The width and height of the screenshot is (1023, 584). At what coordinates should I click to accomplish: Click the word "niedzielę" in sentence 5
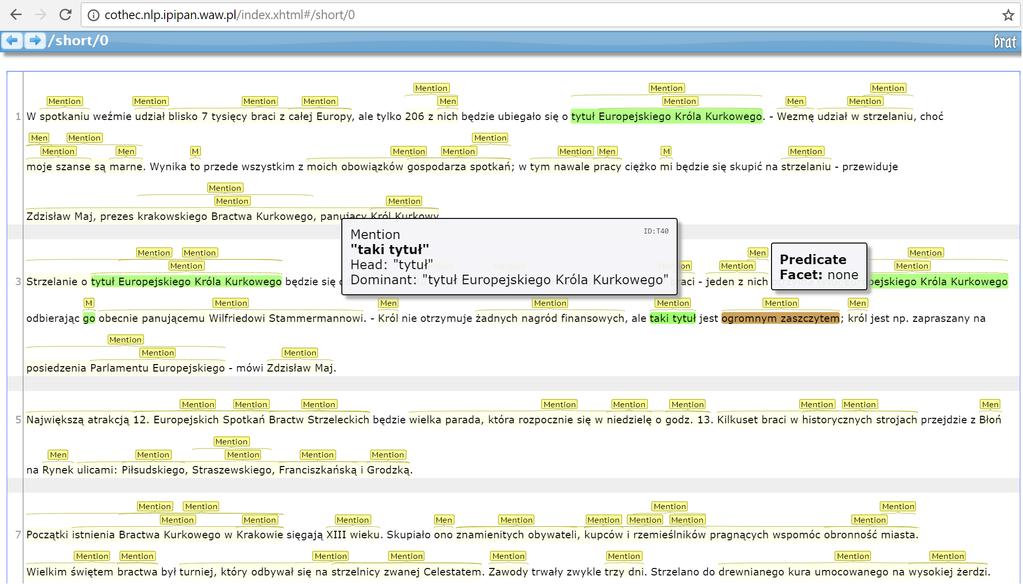(628, 420)
